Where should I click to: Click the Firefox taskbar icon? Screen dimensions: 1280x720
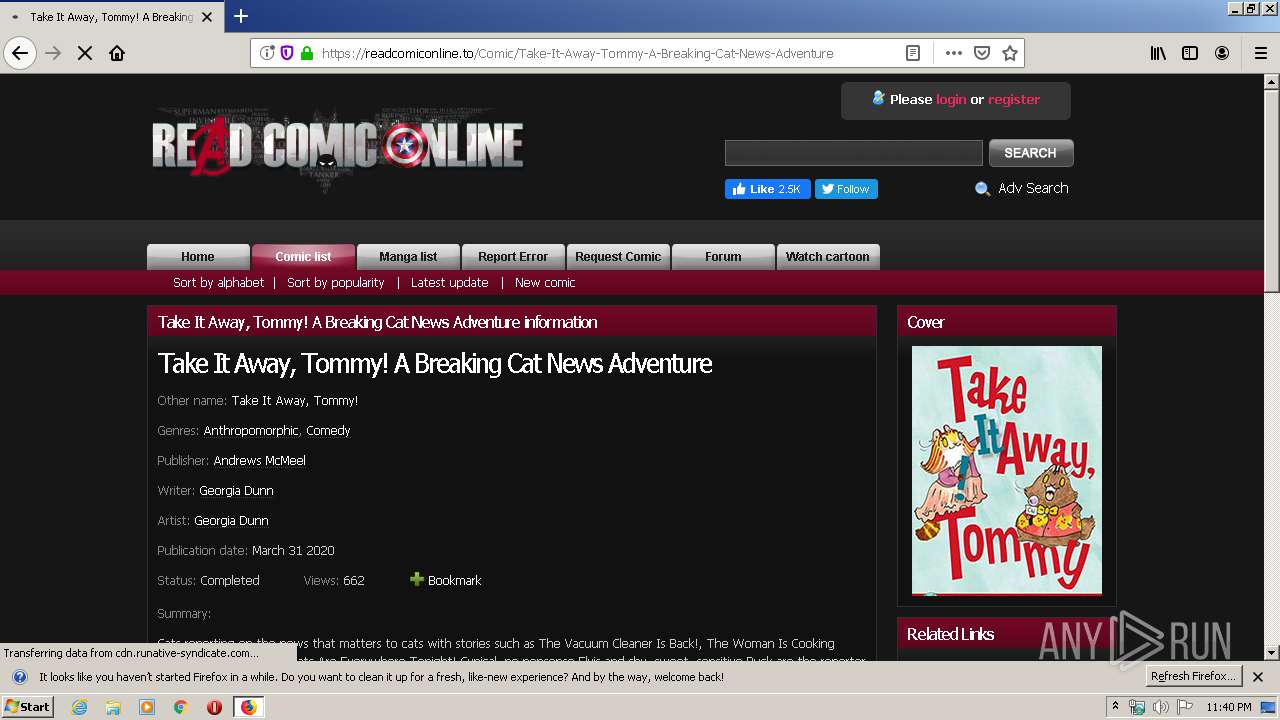point(248,707)
